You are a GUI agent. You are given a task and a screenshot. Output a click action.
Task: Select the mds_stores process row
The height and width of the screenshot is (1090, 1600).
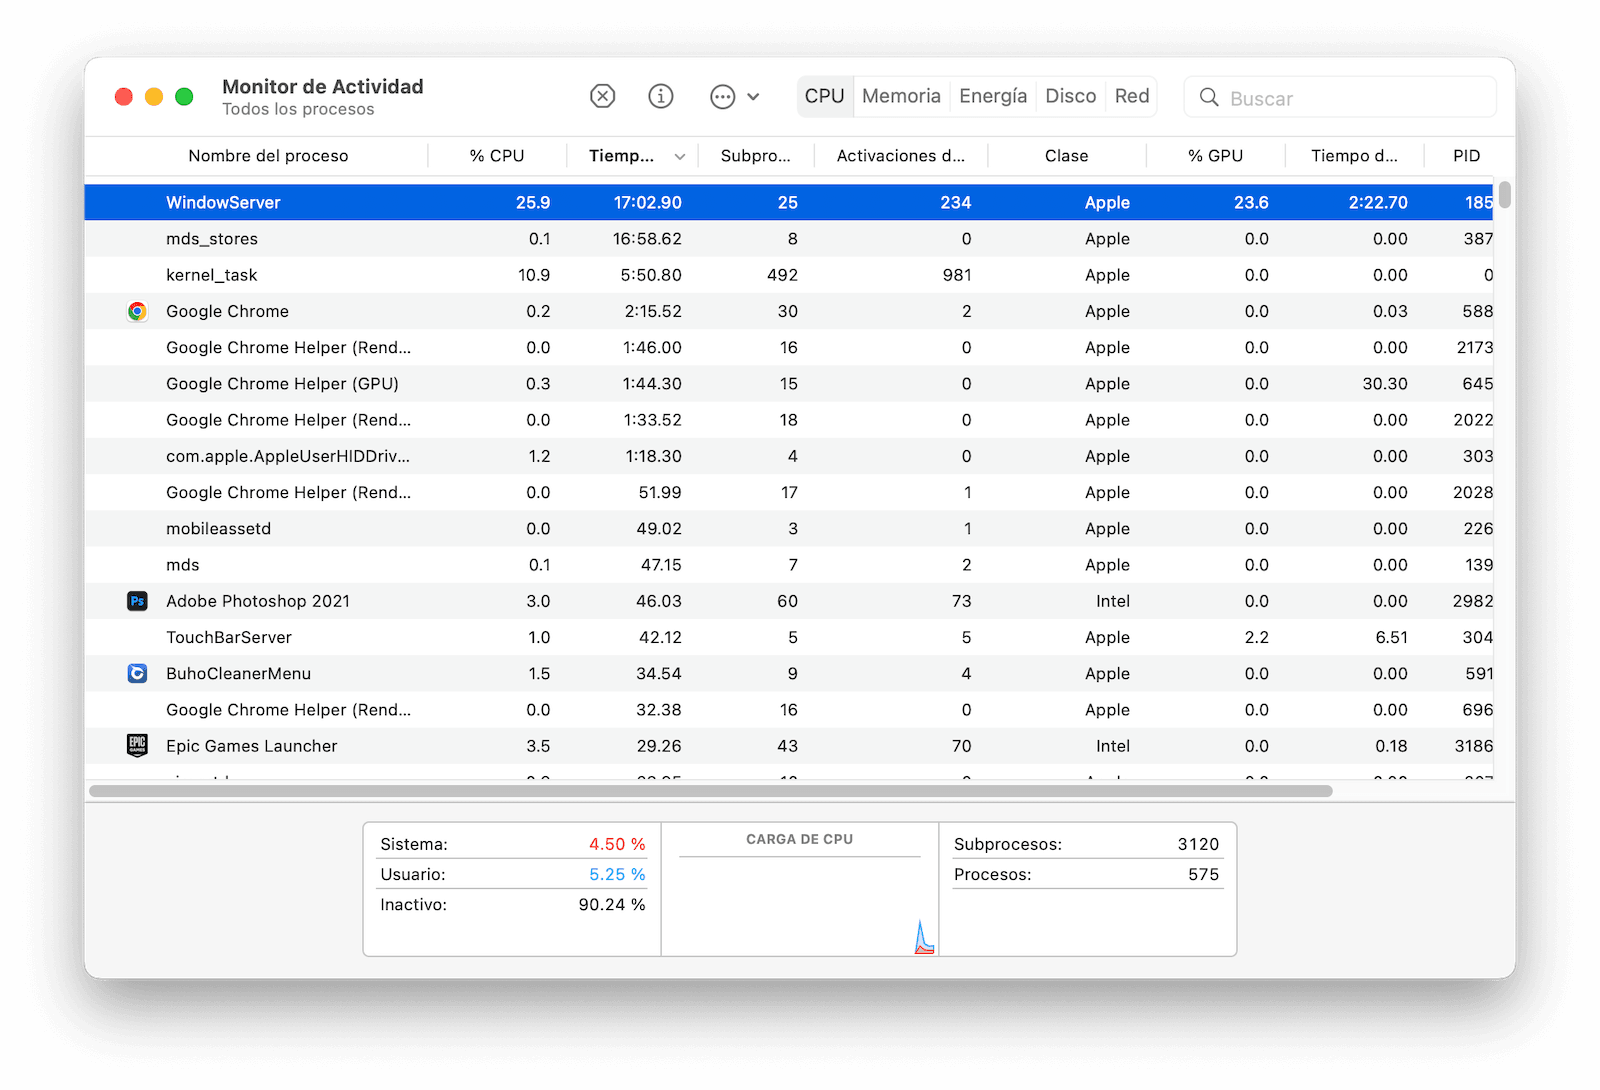pos(789,239)
